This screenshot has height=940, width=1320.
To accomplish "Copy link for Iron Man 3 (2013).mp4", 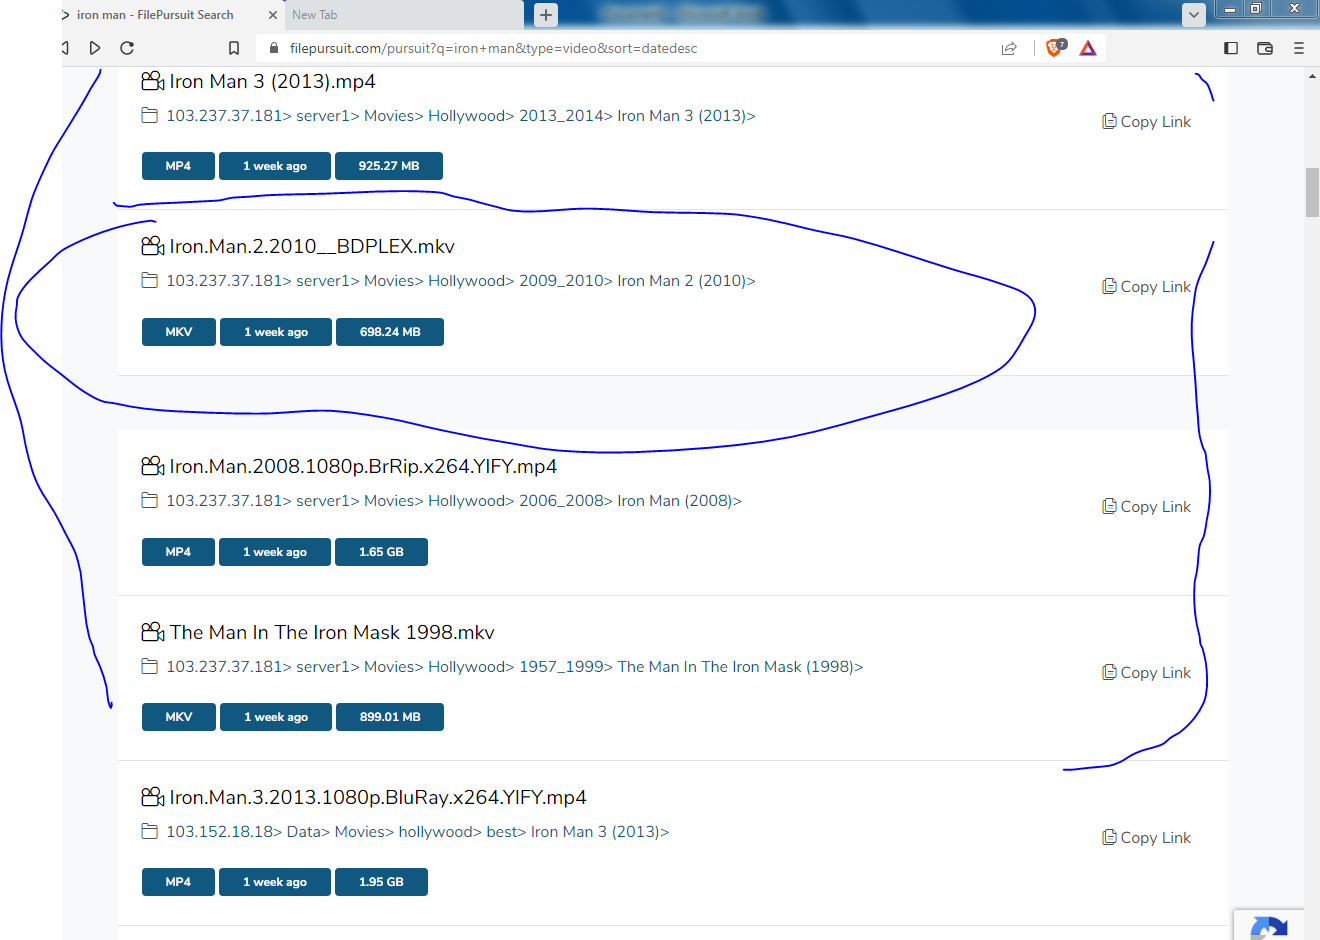I will coord(1146,122).
